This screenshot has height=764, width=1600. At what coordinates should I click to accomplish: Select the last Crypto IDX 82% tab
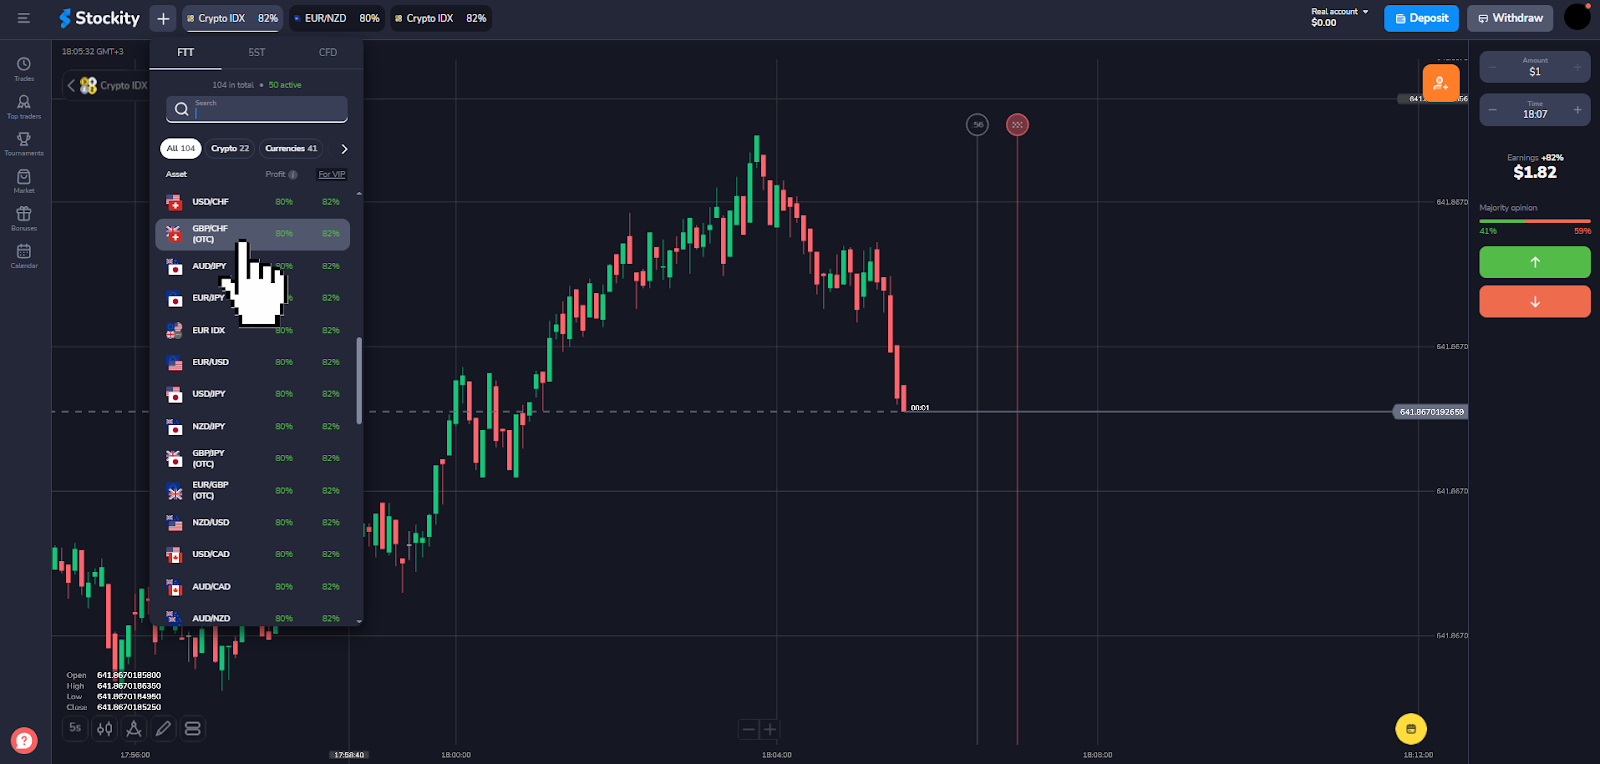[440, 18]
